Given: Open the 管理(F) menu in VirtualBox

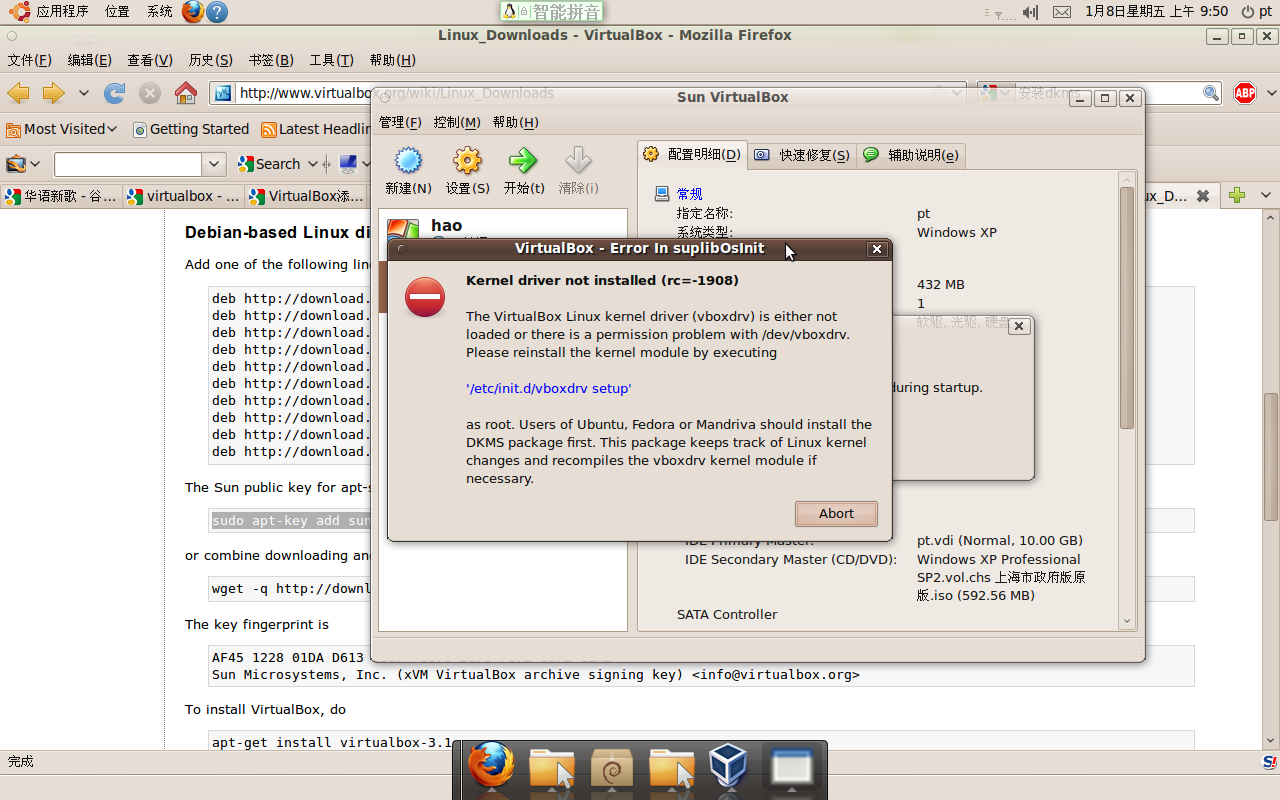Looking at the screenshot, I should tap(400, 122).
